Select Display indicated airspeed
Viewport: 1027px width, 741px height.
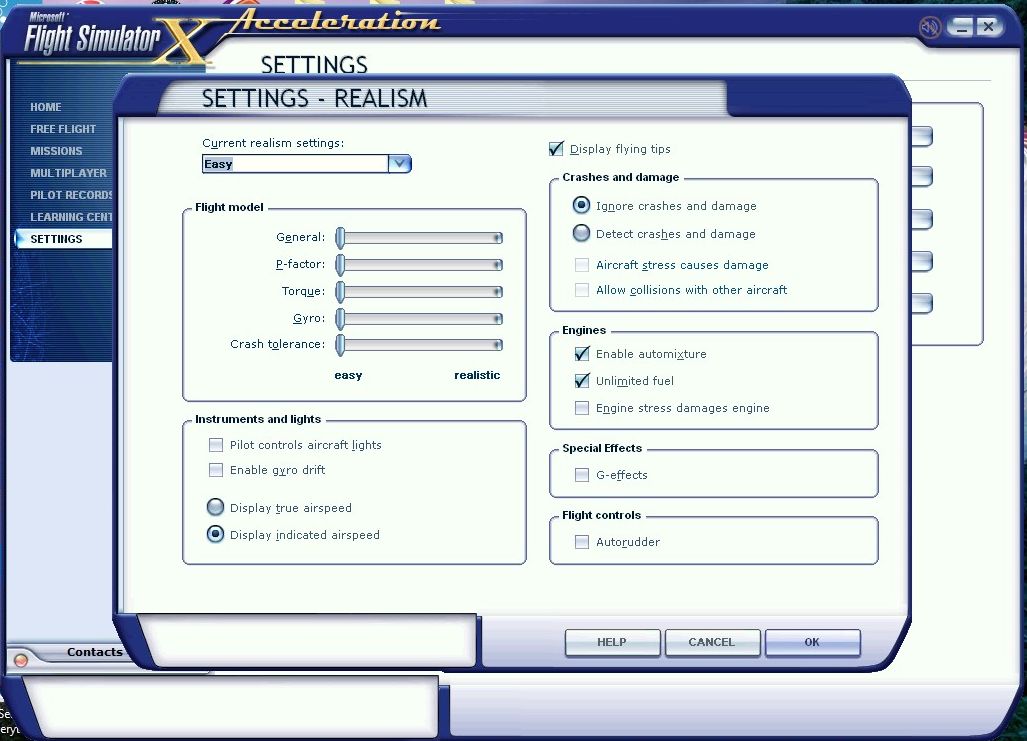pos(215,534)
